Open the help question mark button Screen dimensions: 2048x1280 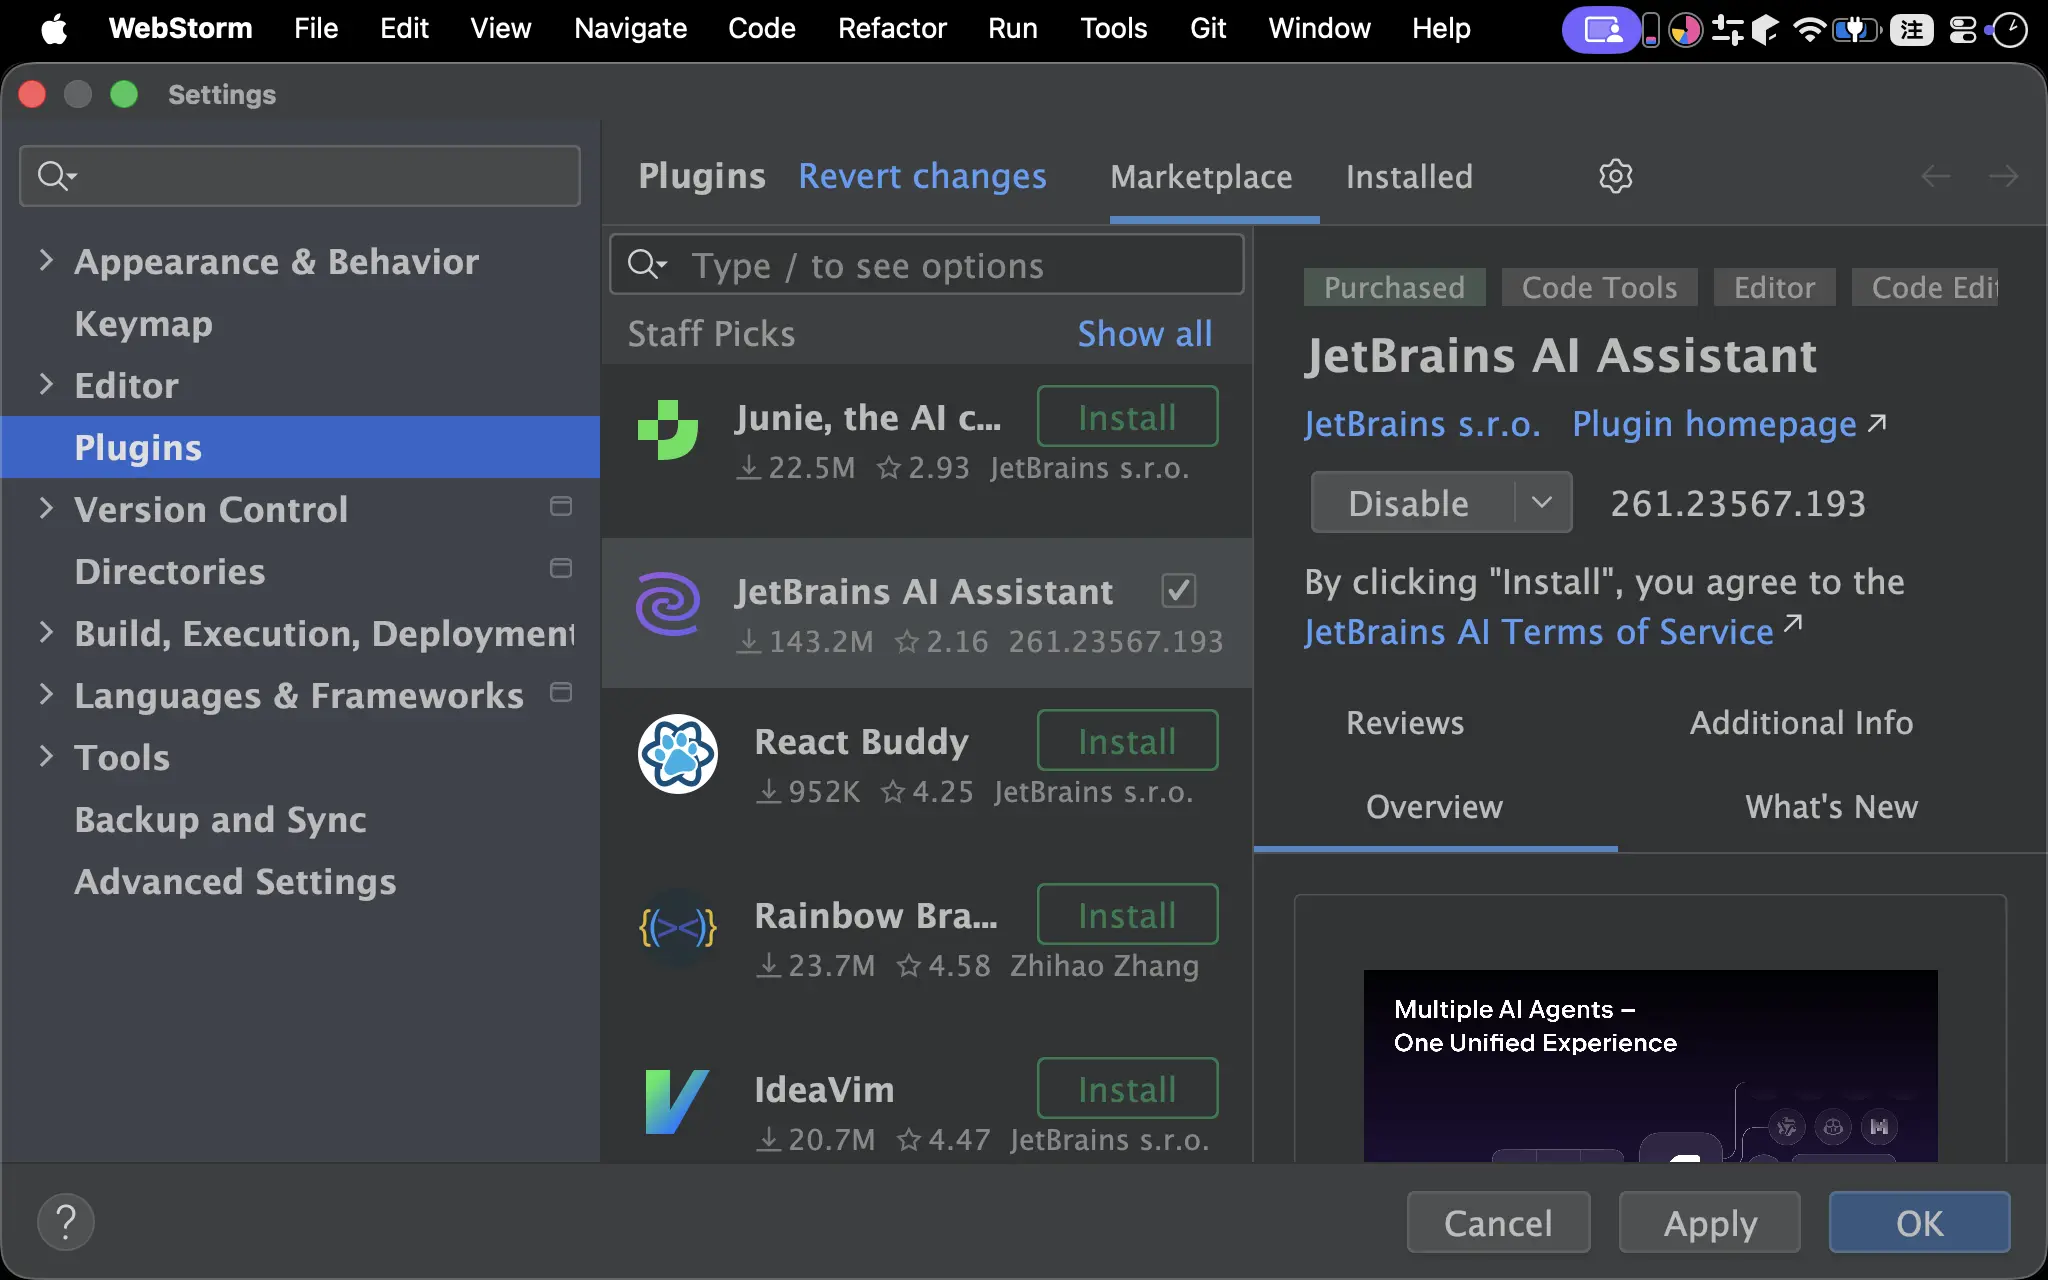[66, 1222]
